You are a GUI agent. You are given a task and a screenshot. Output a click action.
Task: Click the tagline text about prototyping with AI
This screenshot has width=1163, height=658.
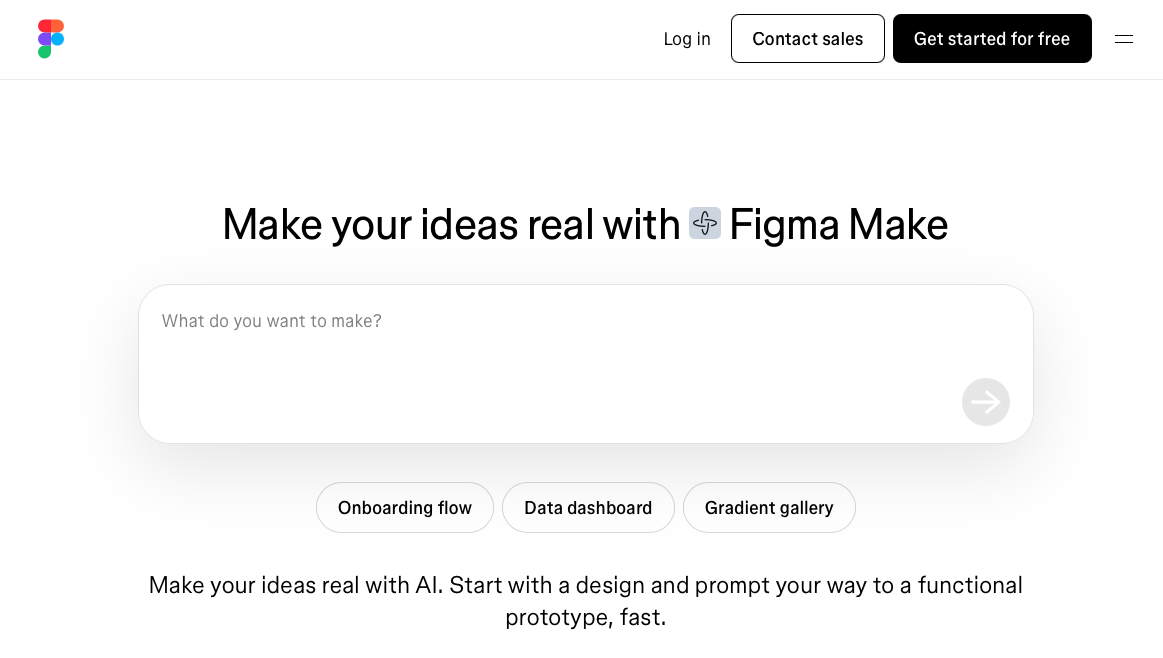click(585, 600)
